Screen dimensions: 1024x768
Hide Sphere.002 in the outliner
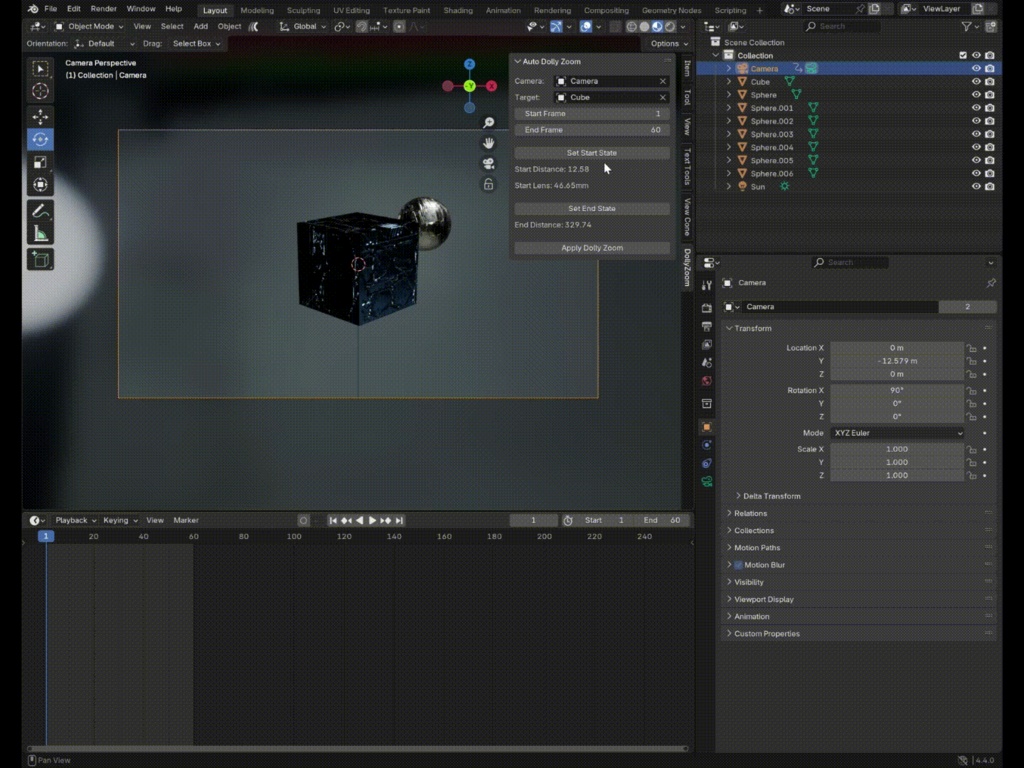point(976,121)
